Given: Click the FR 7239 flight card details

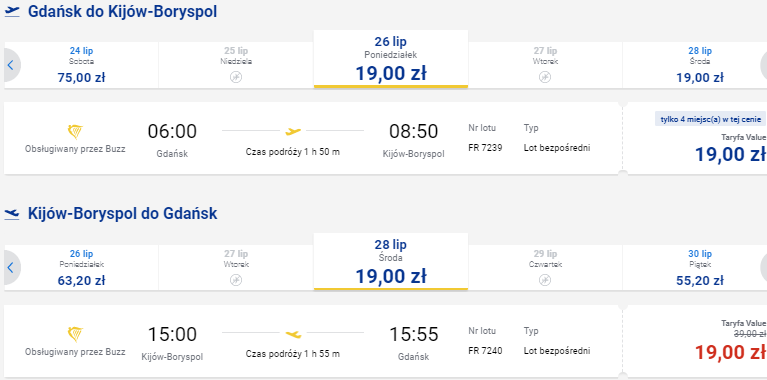Looking at the screenshot, I should coord(313,138).
